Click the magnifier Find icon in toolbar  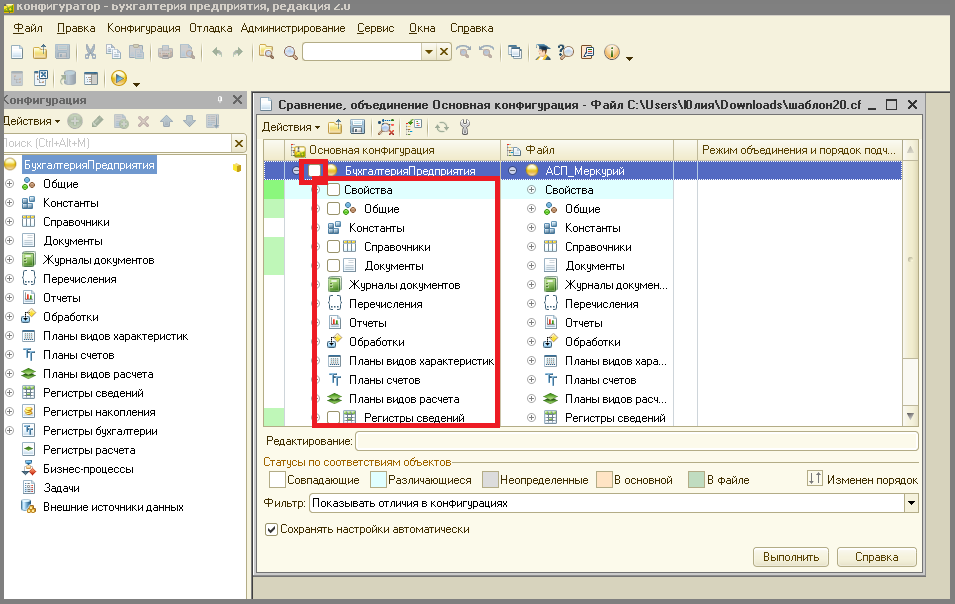tap(291, 52)
